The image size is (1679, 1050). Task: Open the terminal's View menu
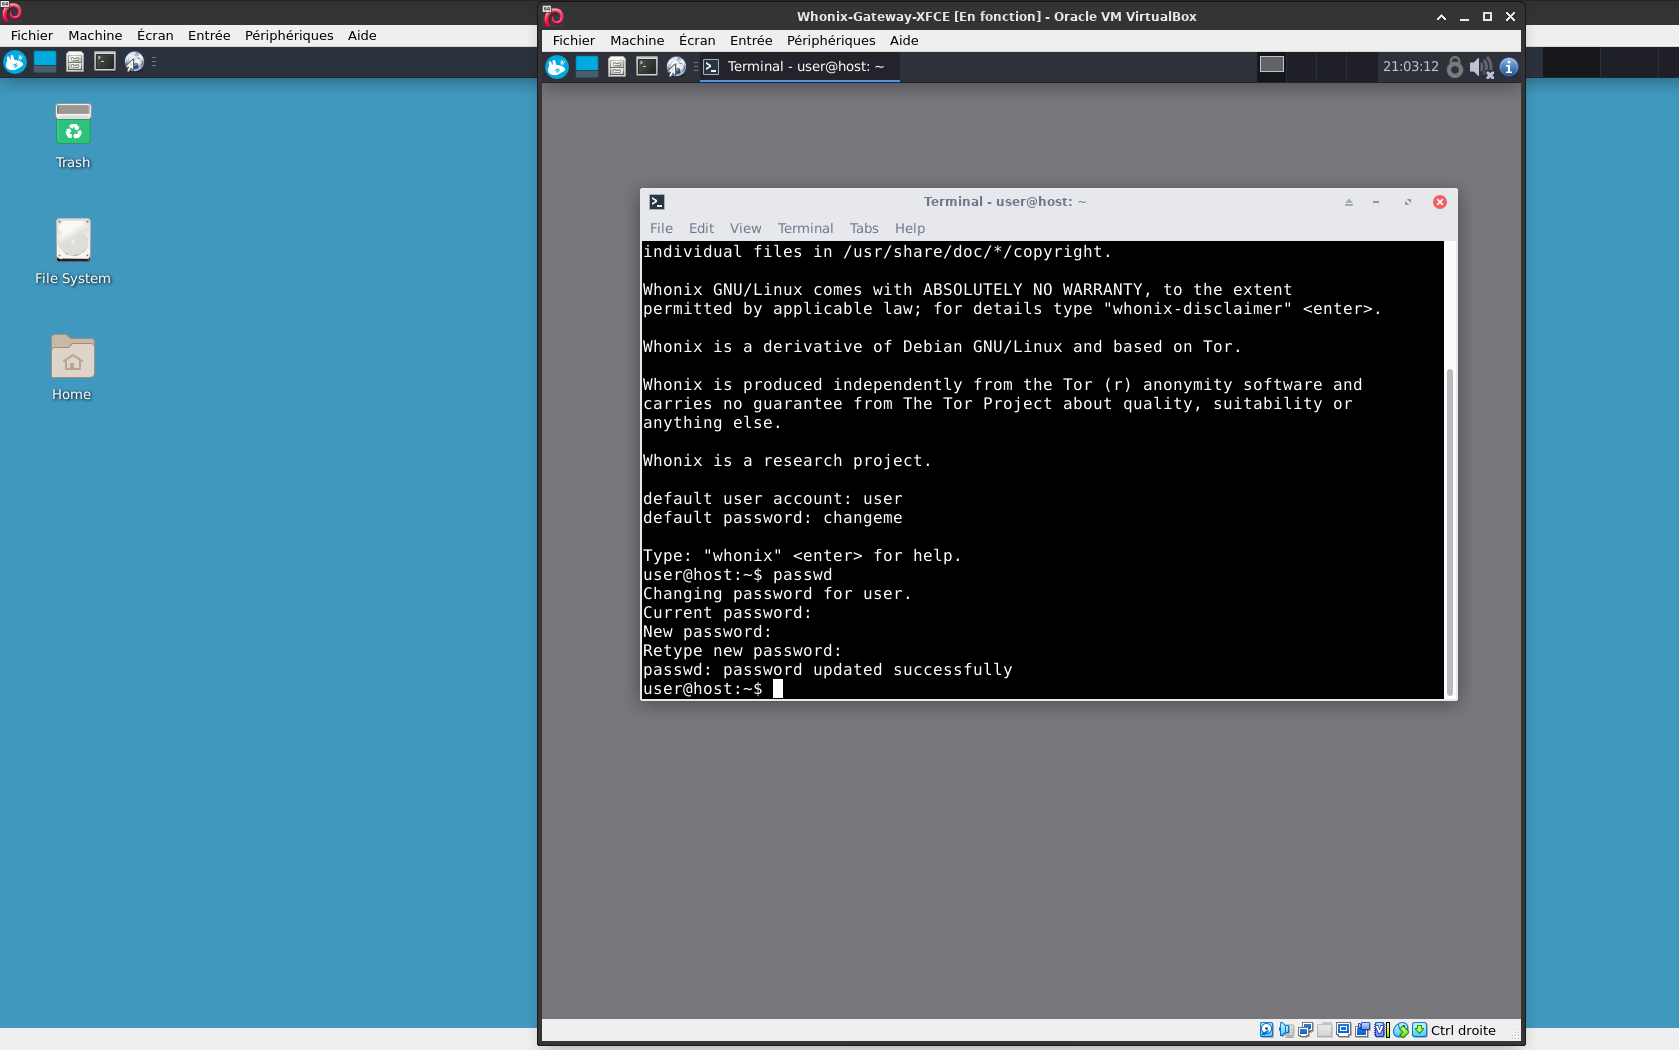tap(745, 228)
